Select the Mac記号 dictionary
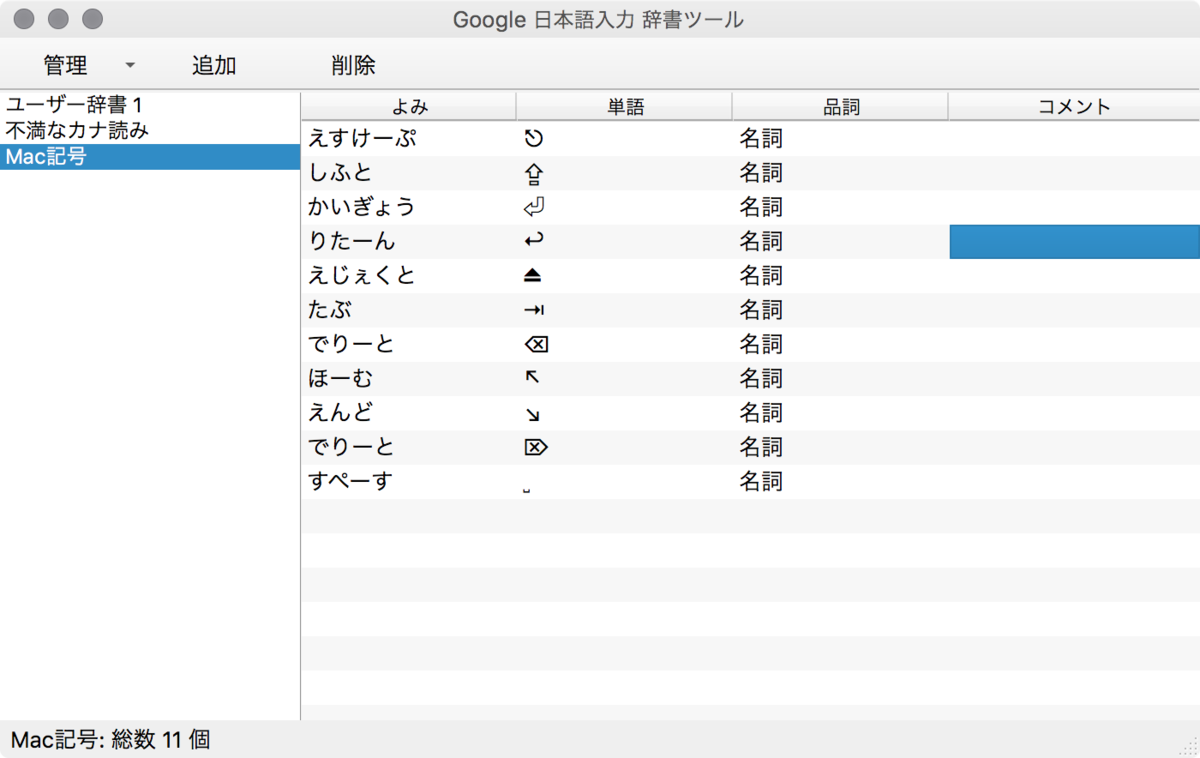1200x758 pixels. click(x=150, y=156)
